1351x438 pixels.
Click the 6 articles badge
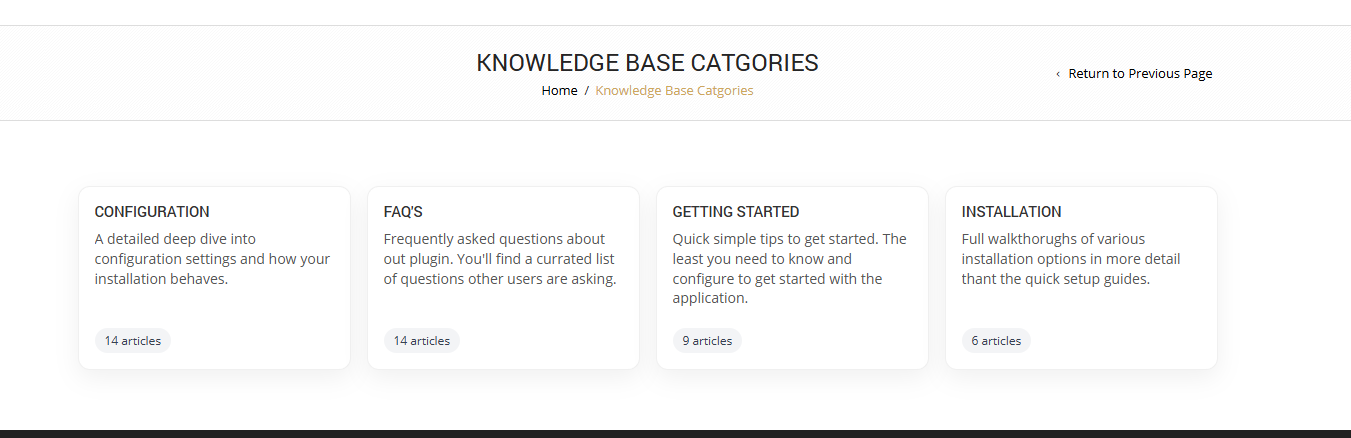[x=996, y=341]
